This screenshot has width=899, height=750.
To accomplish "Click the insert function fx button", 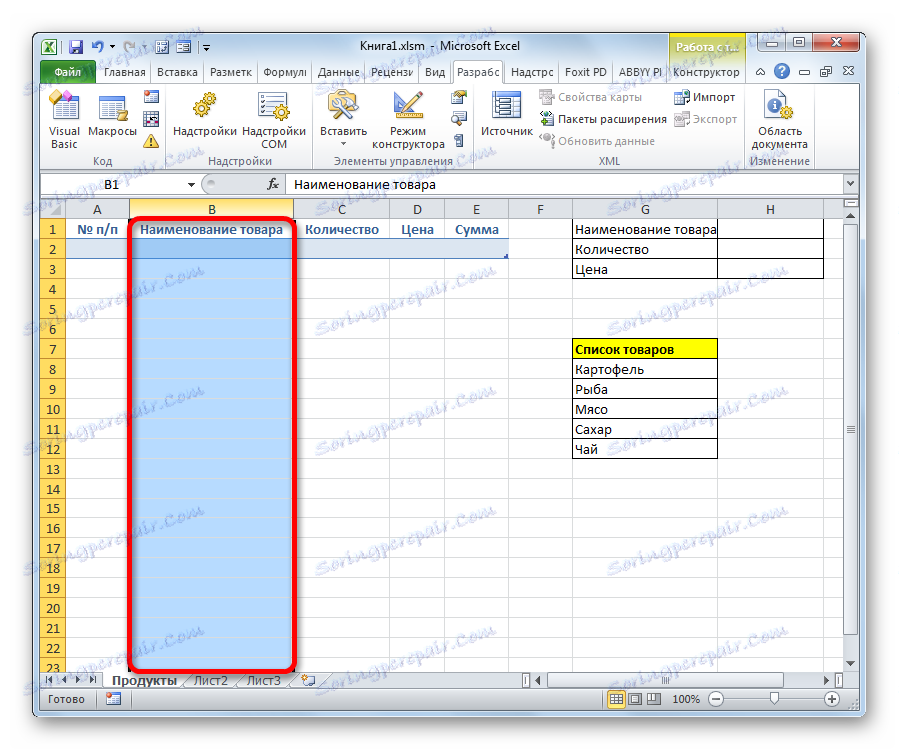I will point(273,184).
